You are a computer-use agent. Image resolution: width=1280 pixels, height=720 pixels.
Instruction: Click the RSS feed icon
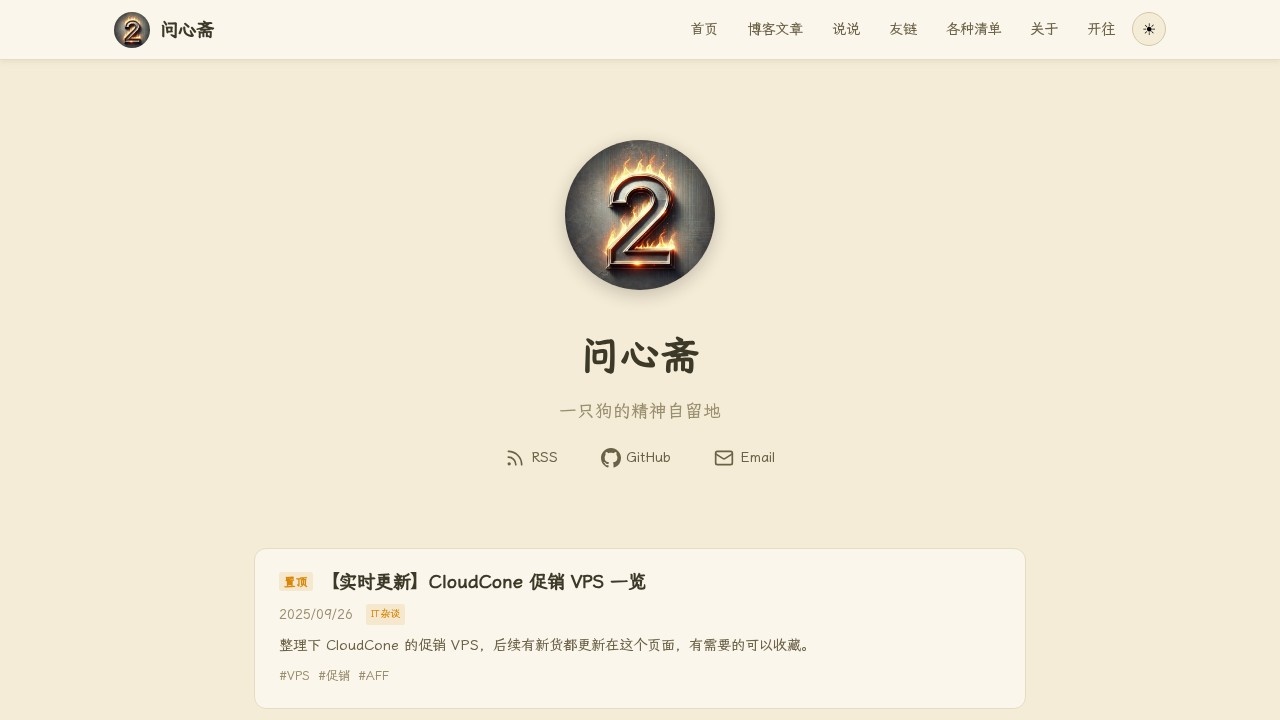pyautogui.click(x=515, y=458)
